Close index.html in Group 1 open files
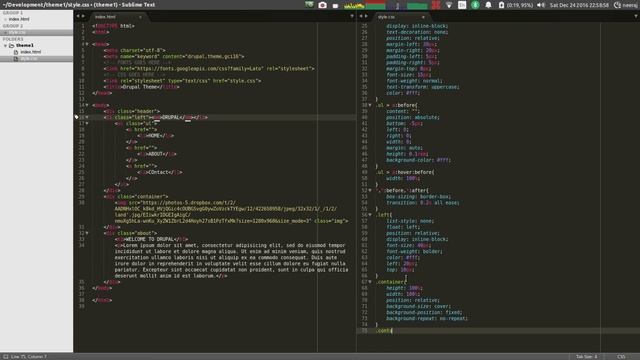This screenshot has width=640, height=360. pyautogui.click(x=5, y=19)
